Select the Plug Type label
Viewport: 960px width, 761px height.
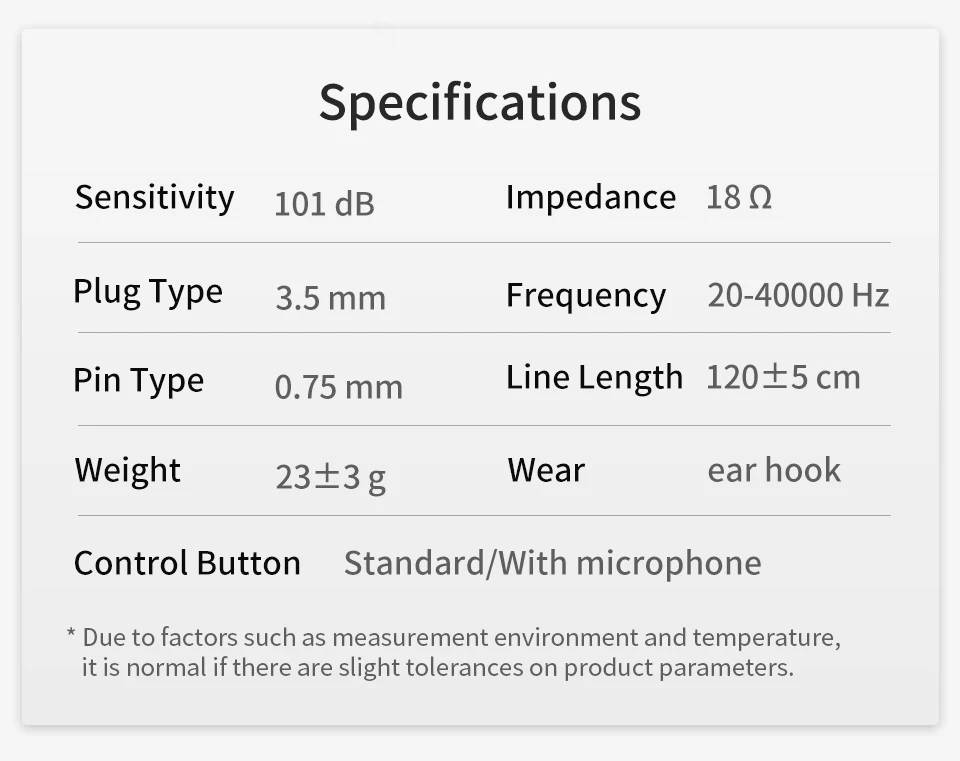(x=148, y=292)
